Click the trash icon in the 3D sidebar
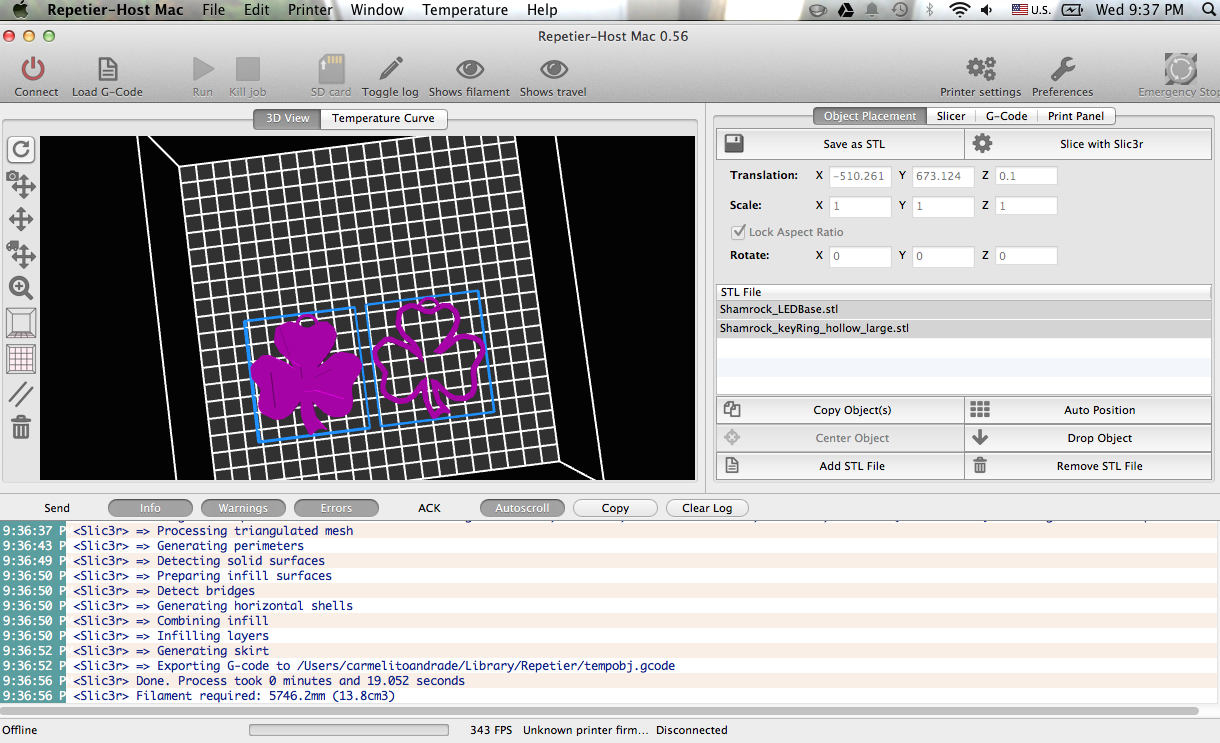Screen dimensions: 1220x743 21,428
